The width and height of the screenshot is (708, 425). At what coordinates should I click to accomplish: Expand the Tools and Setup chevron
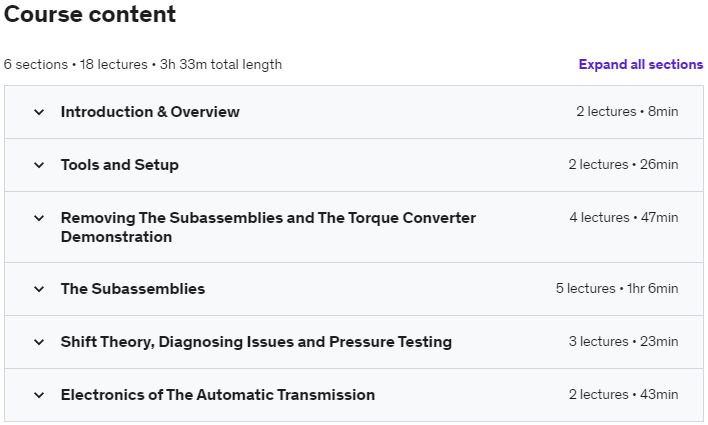(39, 165)
